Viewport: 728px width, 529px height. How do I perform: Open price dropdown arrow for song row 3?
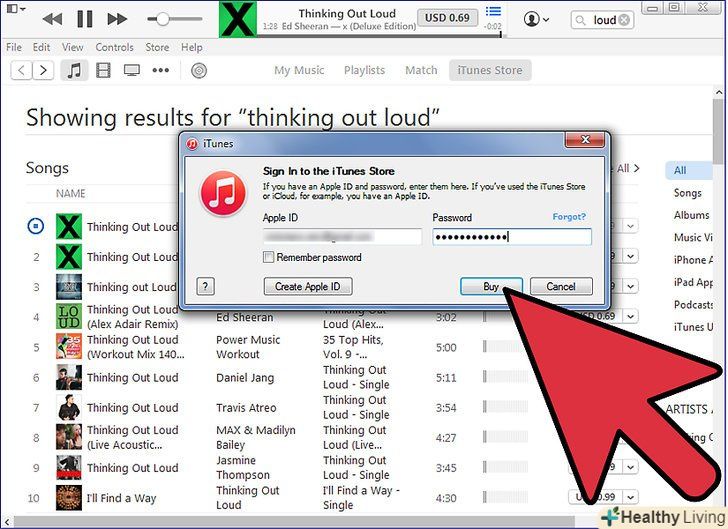point(630,286)
